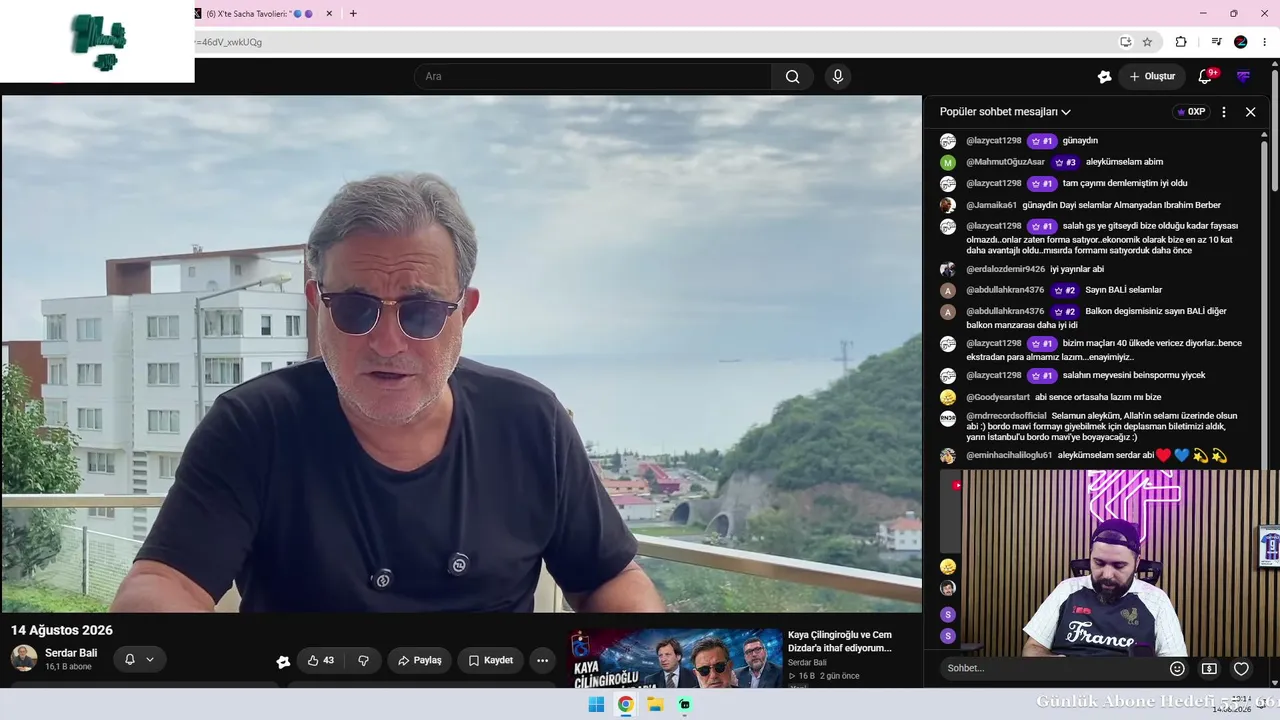
Task: Click message 'iyi yayınlar abi'
Action: [x=1077, y=269]
